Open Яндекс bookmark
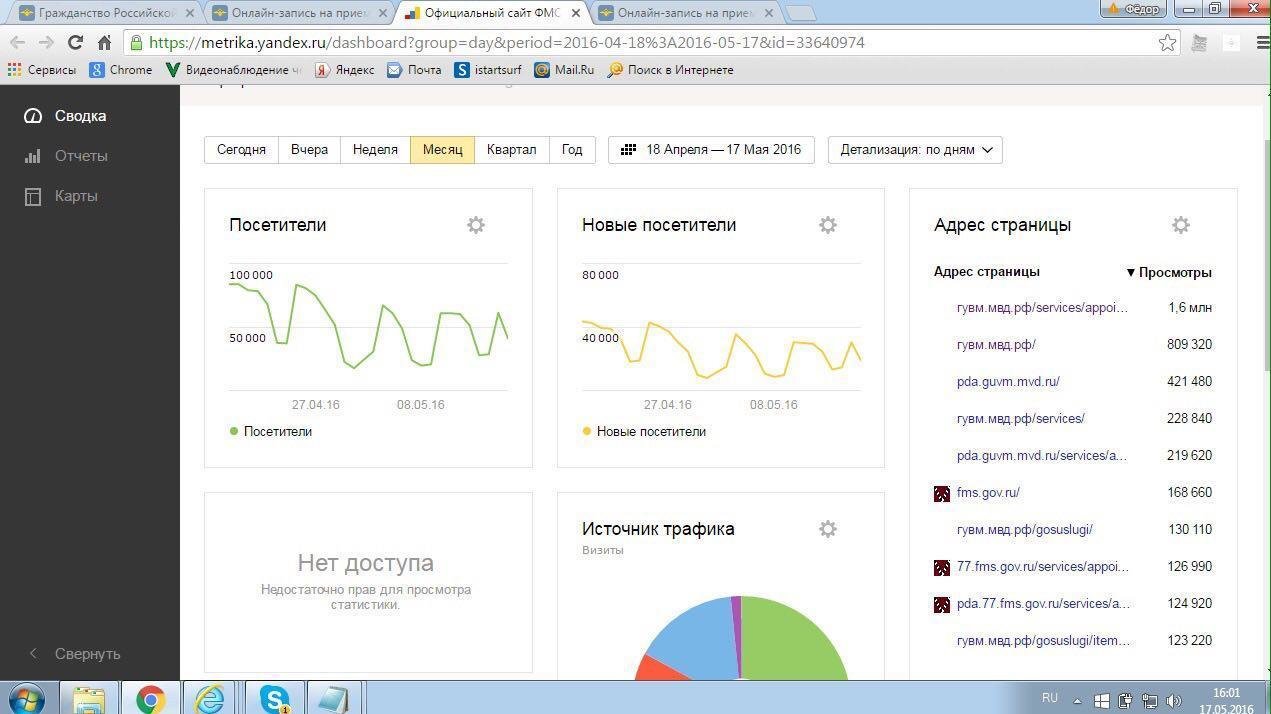Image resolution: width=1271 pixels, height=714 pixels. [x=345, y=70]
